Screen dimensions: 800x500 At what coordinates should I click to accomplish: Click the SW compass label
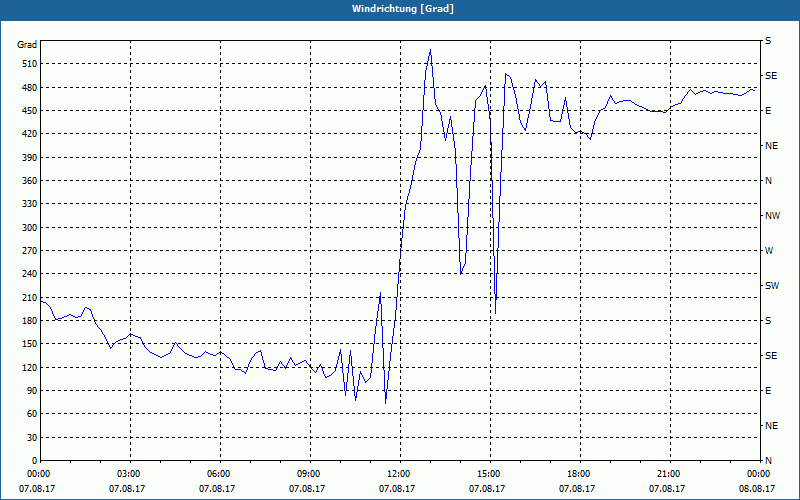[x=772, y=286]
